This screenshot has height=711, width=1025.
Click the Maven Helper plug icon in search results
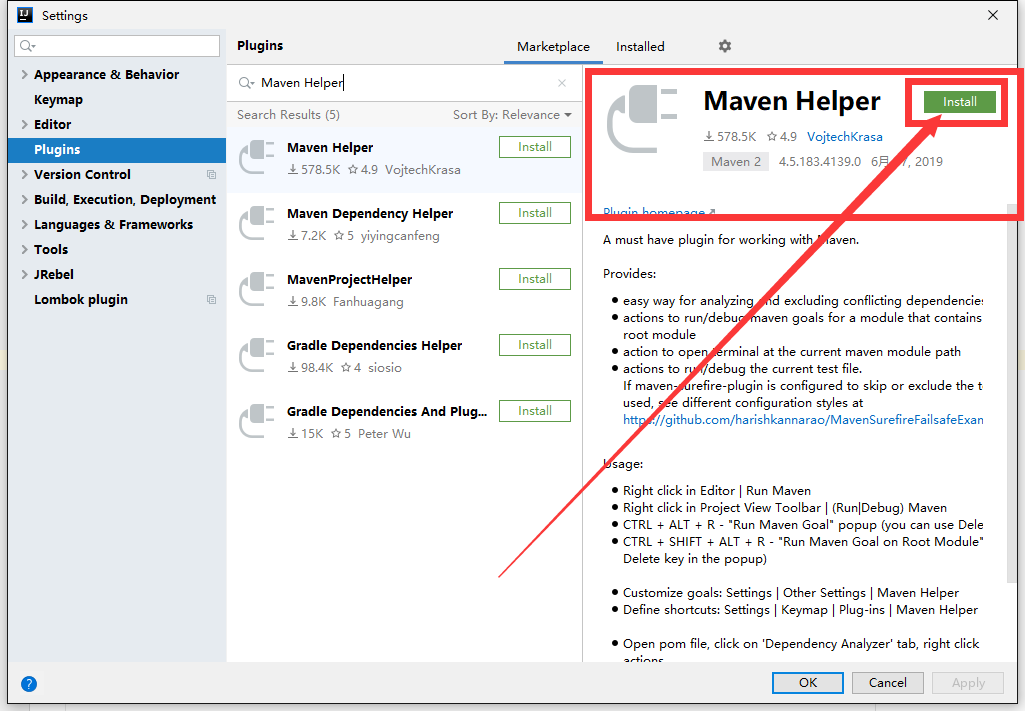(258, 157)
